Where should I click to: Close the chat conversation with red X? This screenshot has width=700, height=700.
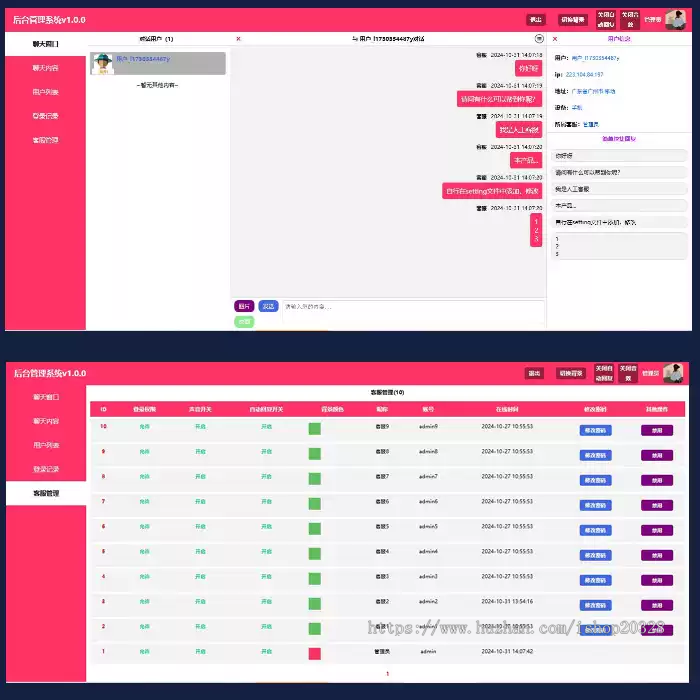coord(238,39)
